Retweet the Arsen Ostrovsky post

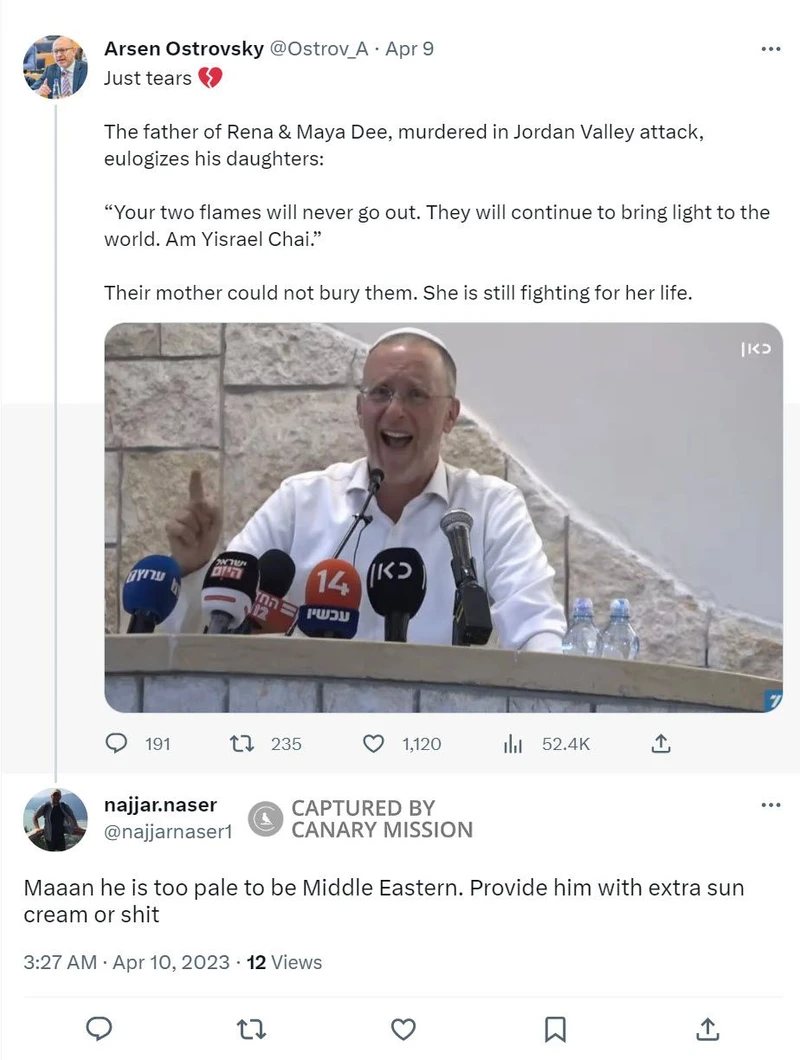click(x=243, y=743)
